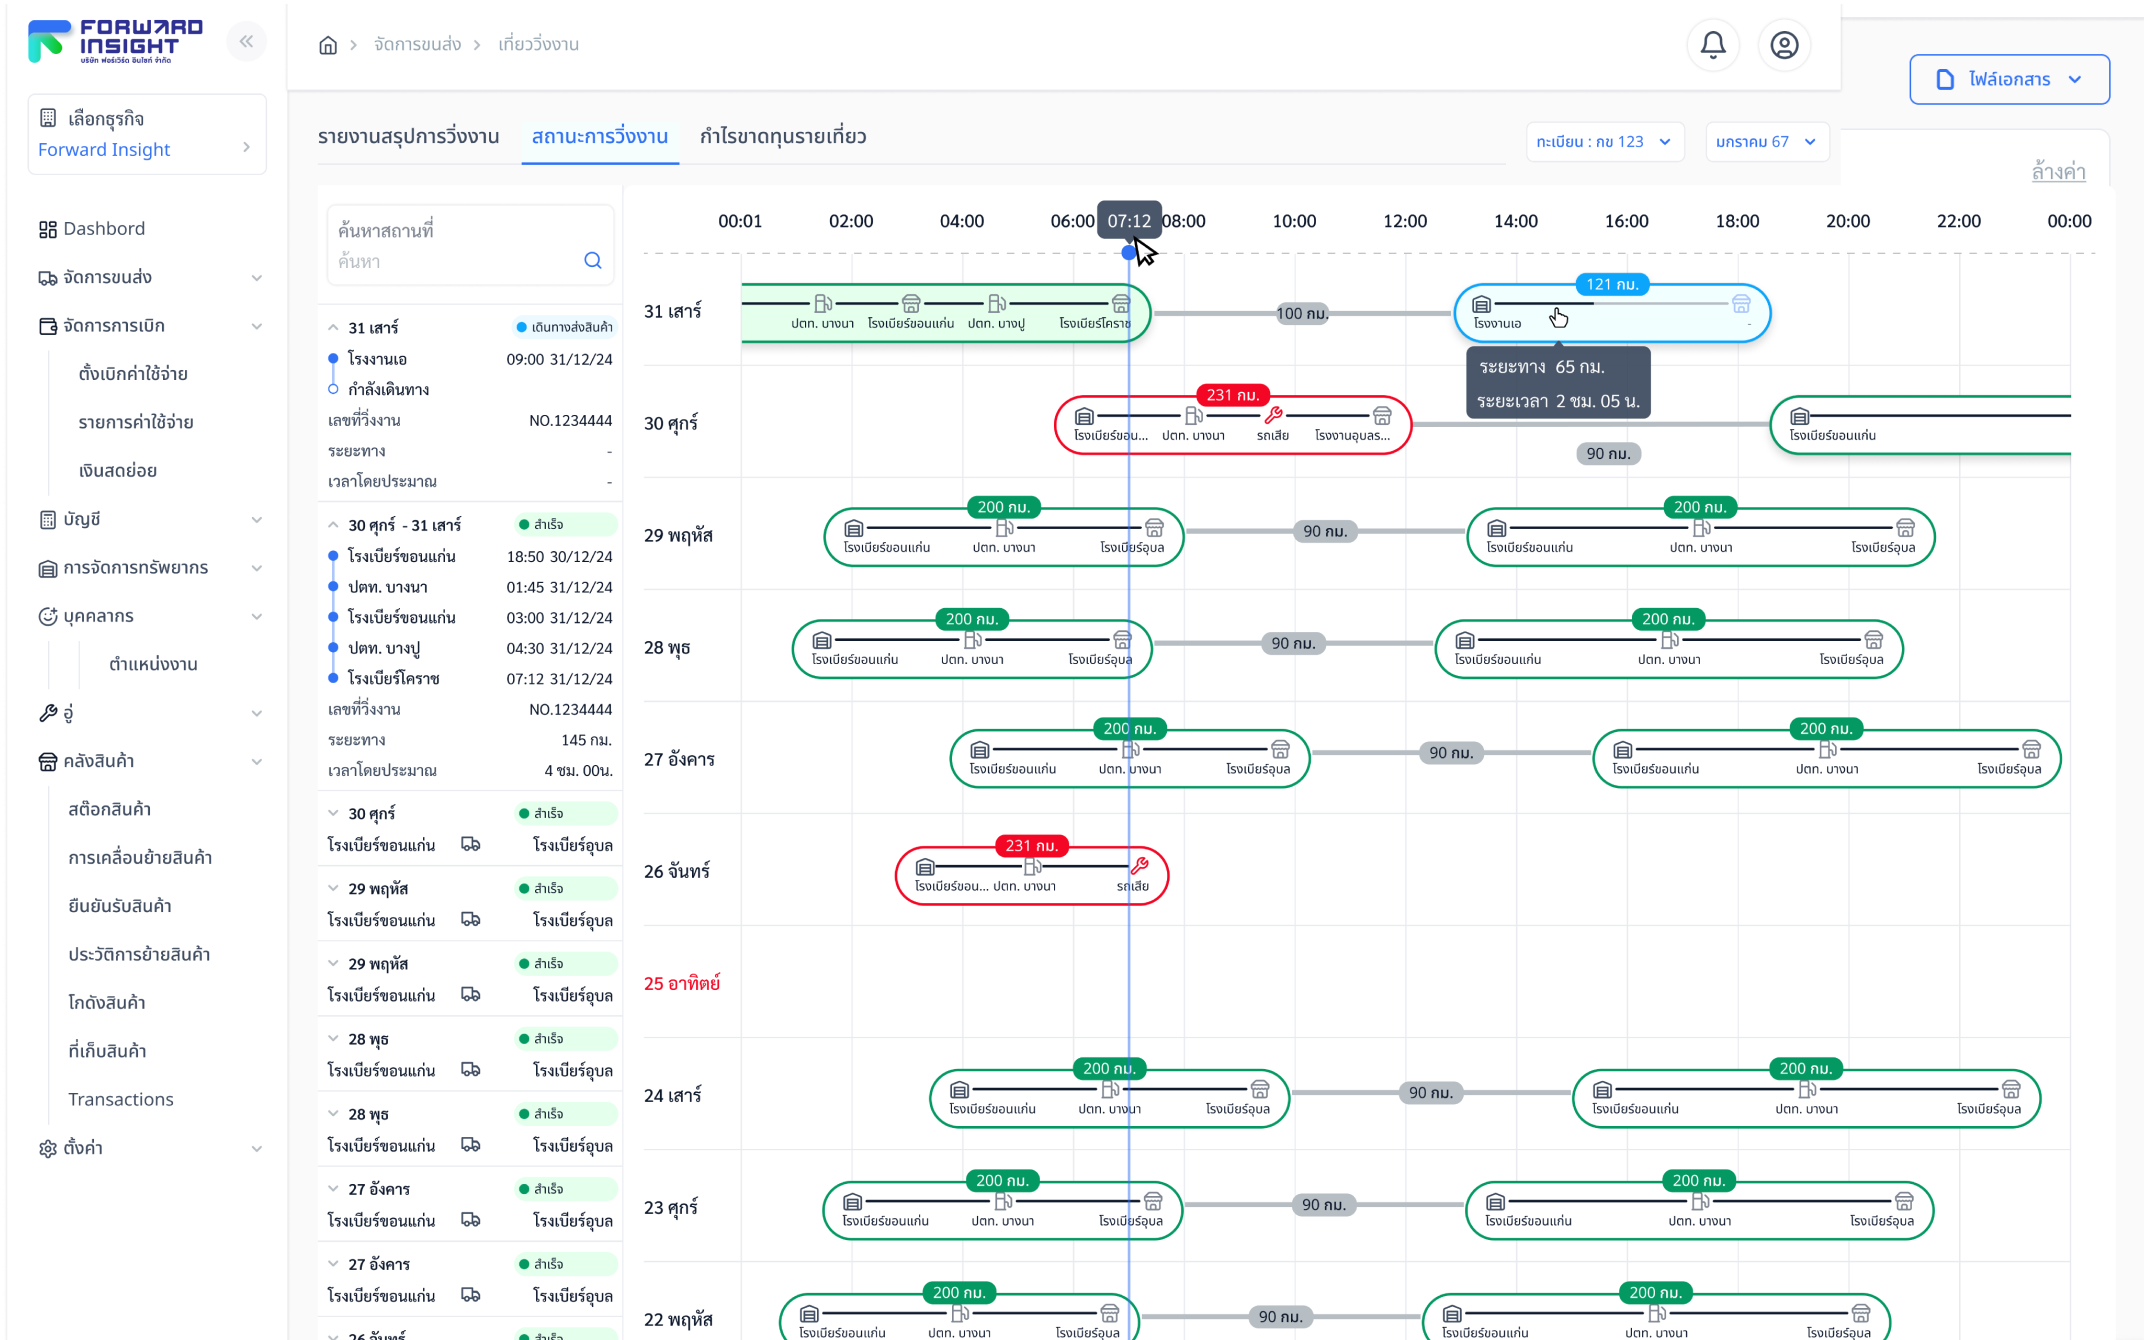Collapse the คลังสินค้า sidebar menu

256,762
